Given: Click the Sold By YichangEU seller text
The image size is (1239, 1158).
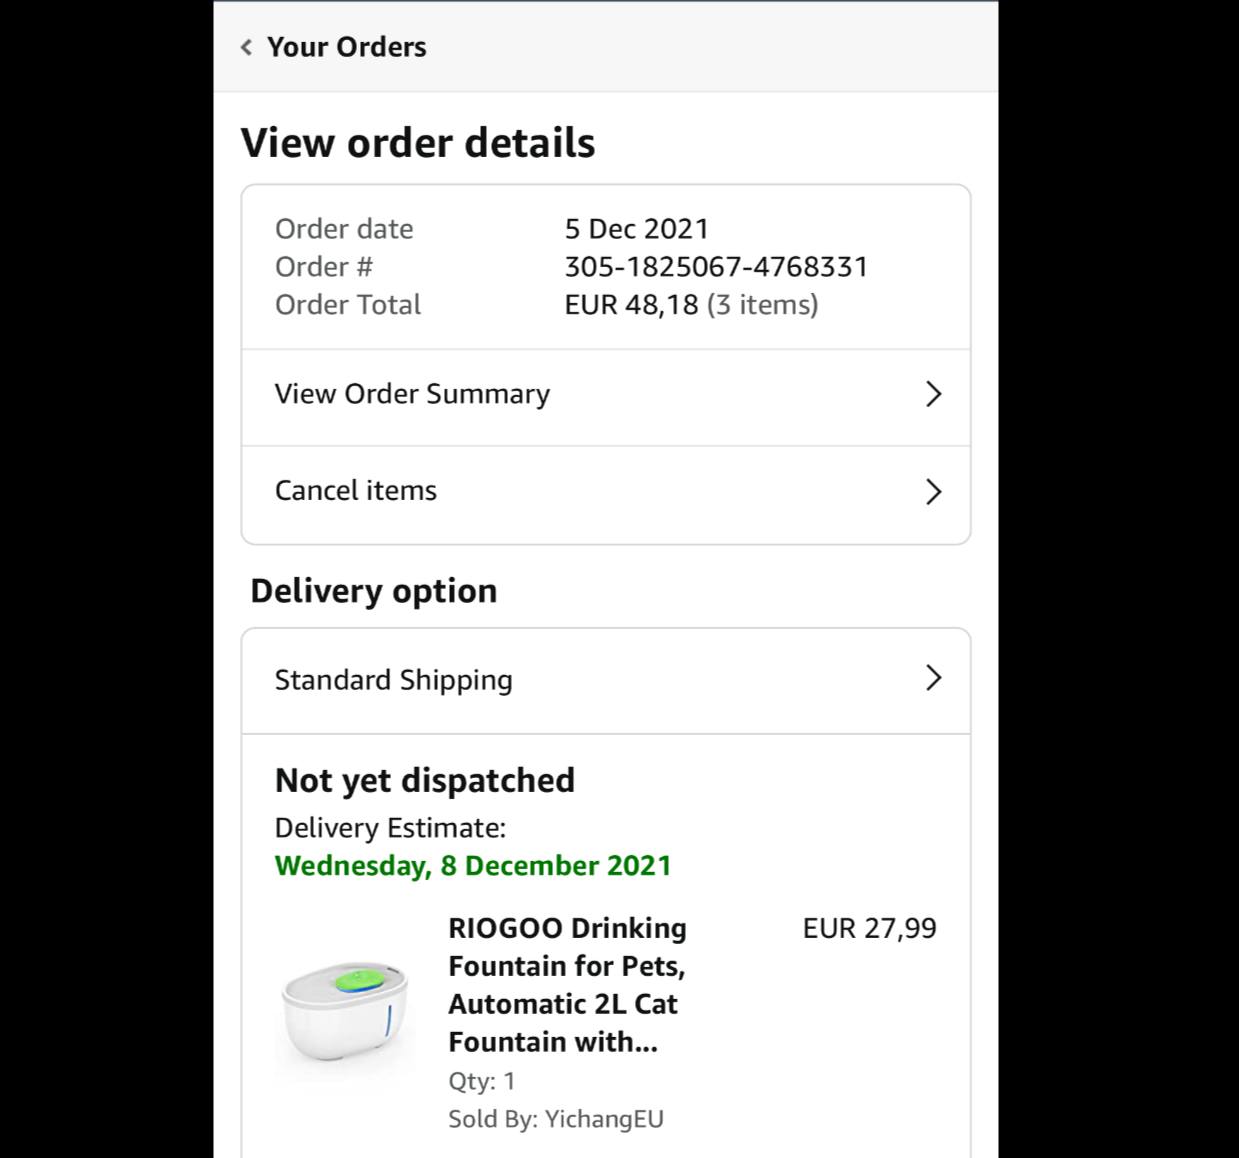Looking at the screenshot, I should pyautogui.click(x=555, y=1119).
